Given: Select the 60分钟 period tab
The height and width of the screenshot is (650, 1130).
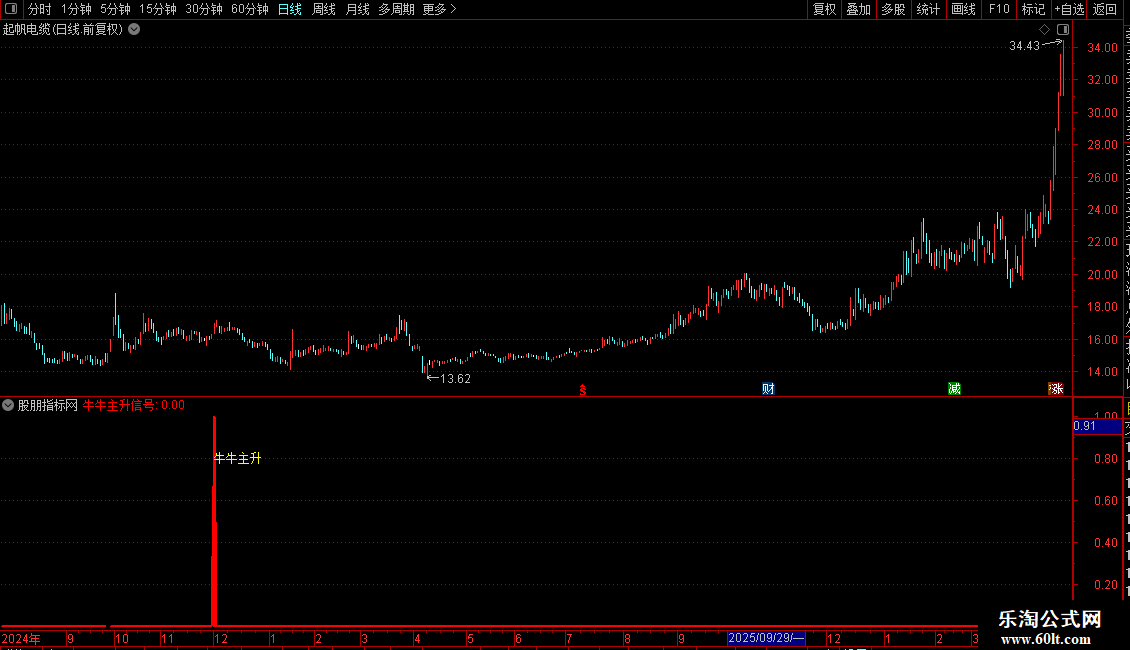Looking at the screenshot, I should pyautogui.click(x=250, y=9).
